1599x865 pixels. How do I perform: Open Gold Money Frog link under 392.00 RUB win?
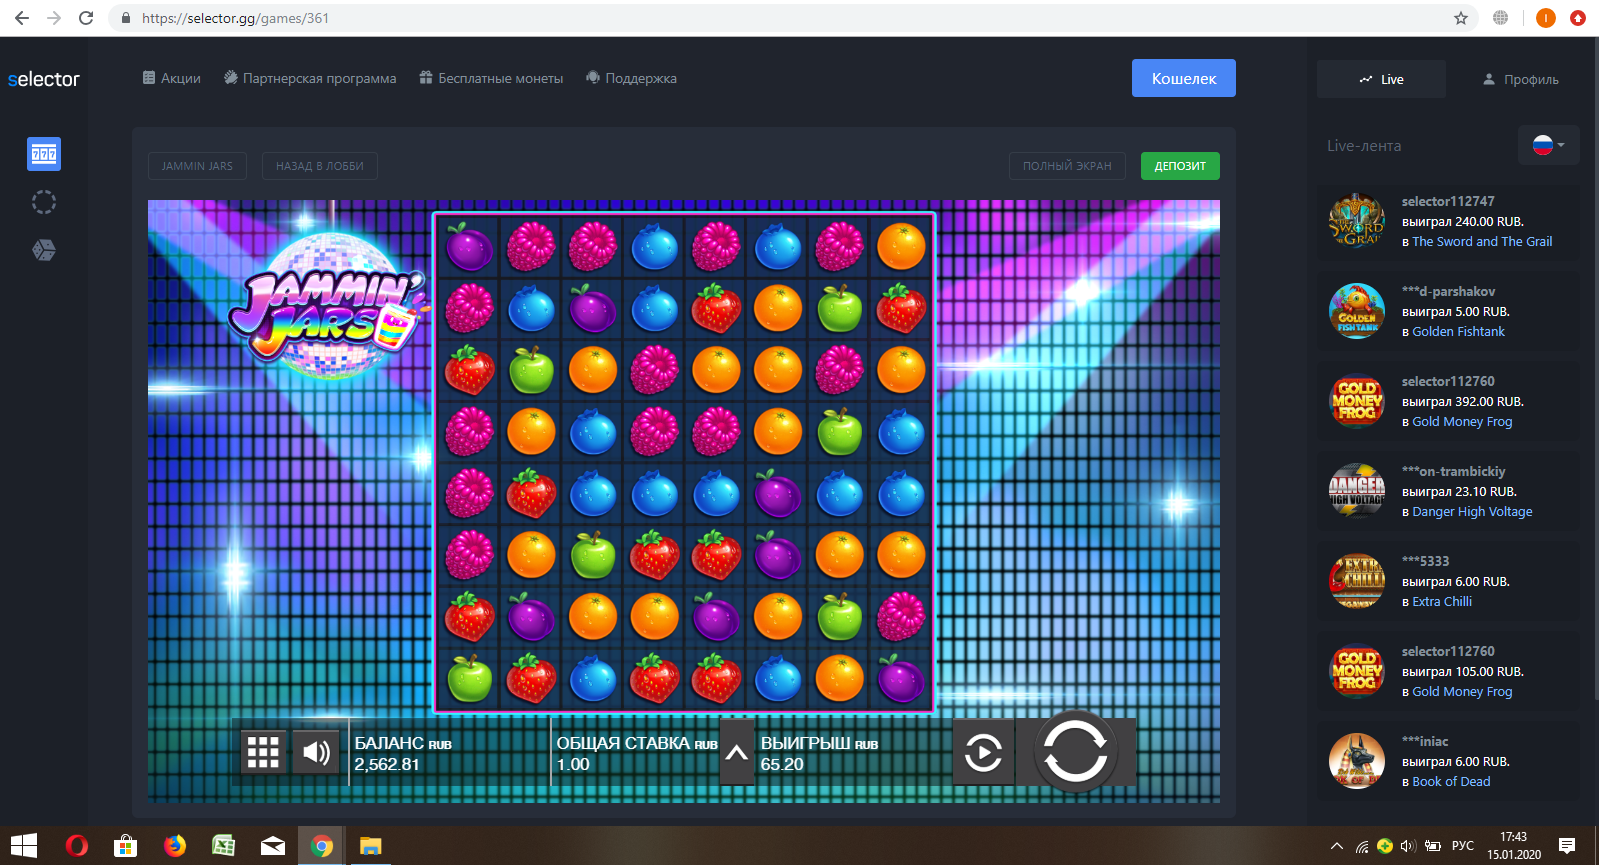tap(1462, 421)
